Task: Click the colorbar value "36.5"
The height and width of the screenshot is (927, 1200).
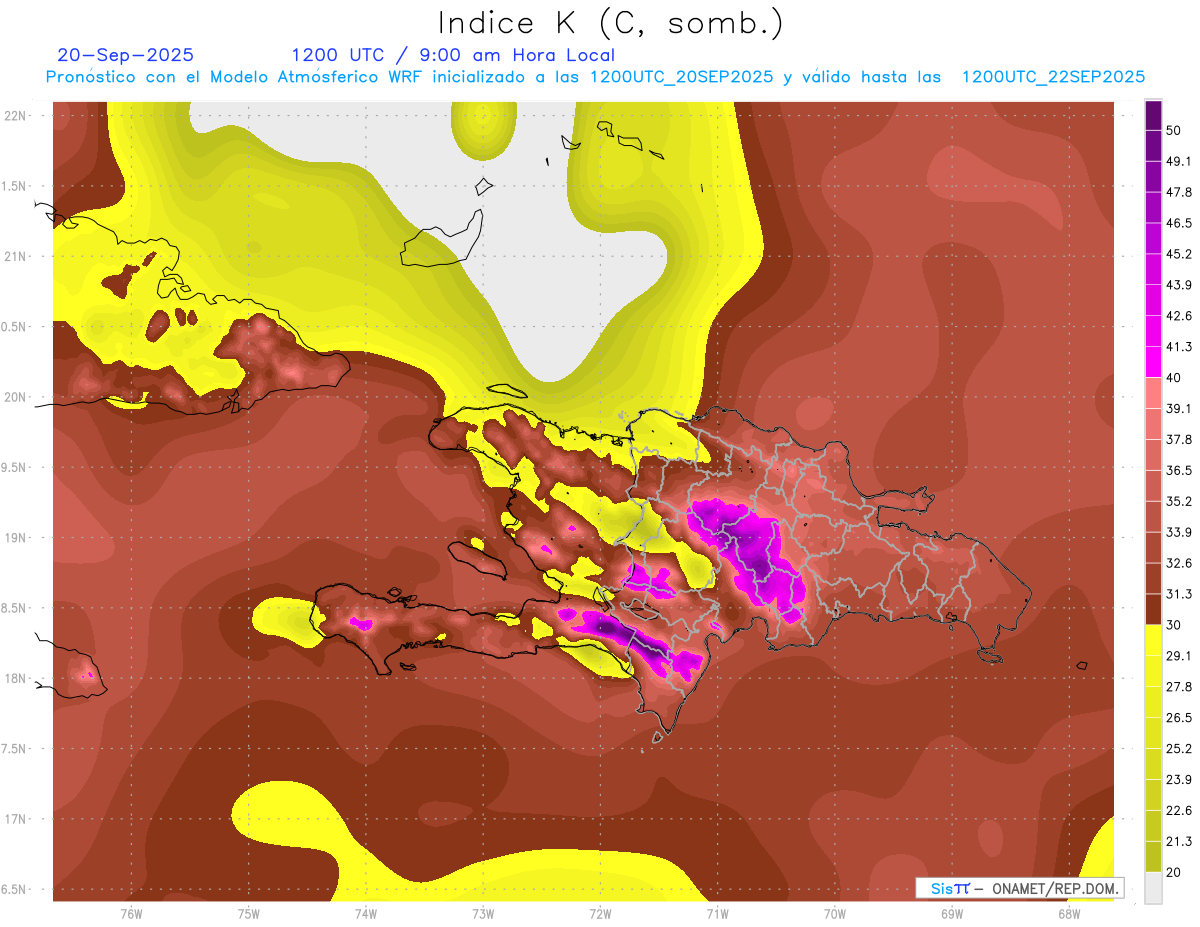Action: point(1180,471)
